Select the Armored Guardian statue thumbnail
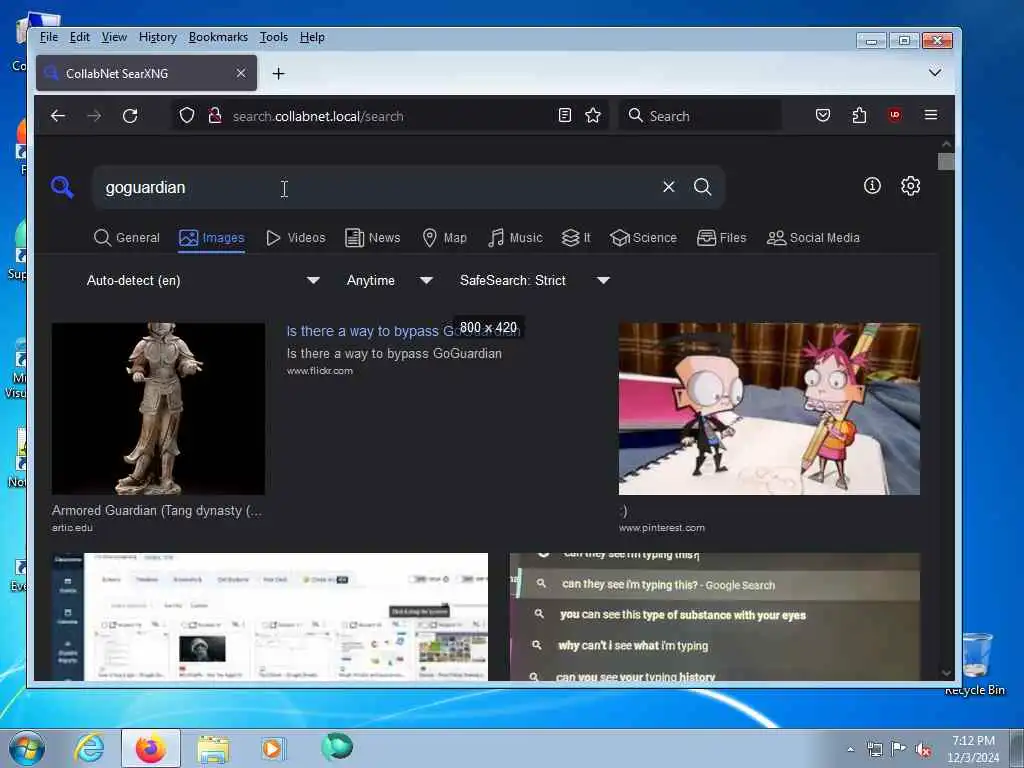This screenshot has width=1024, height=768. 158,408
